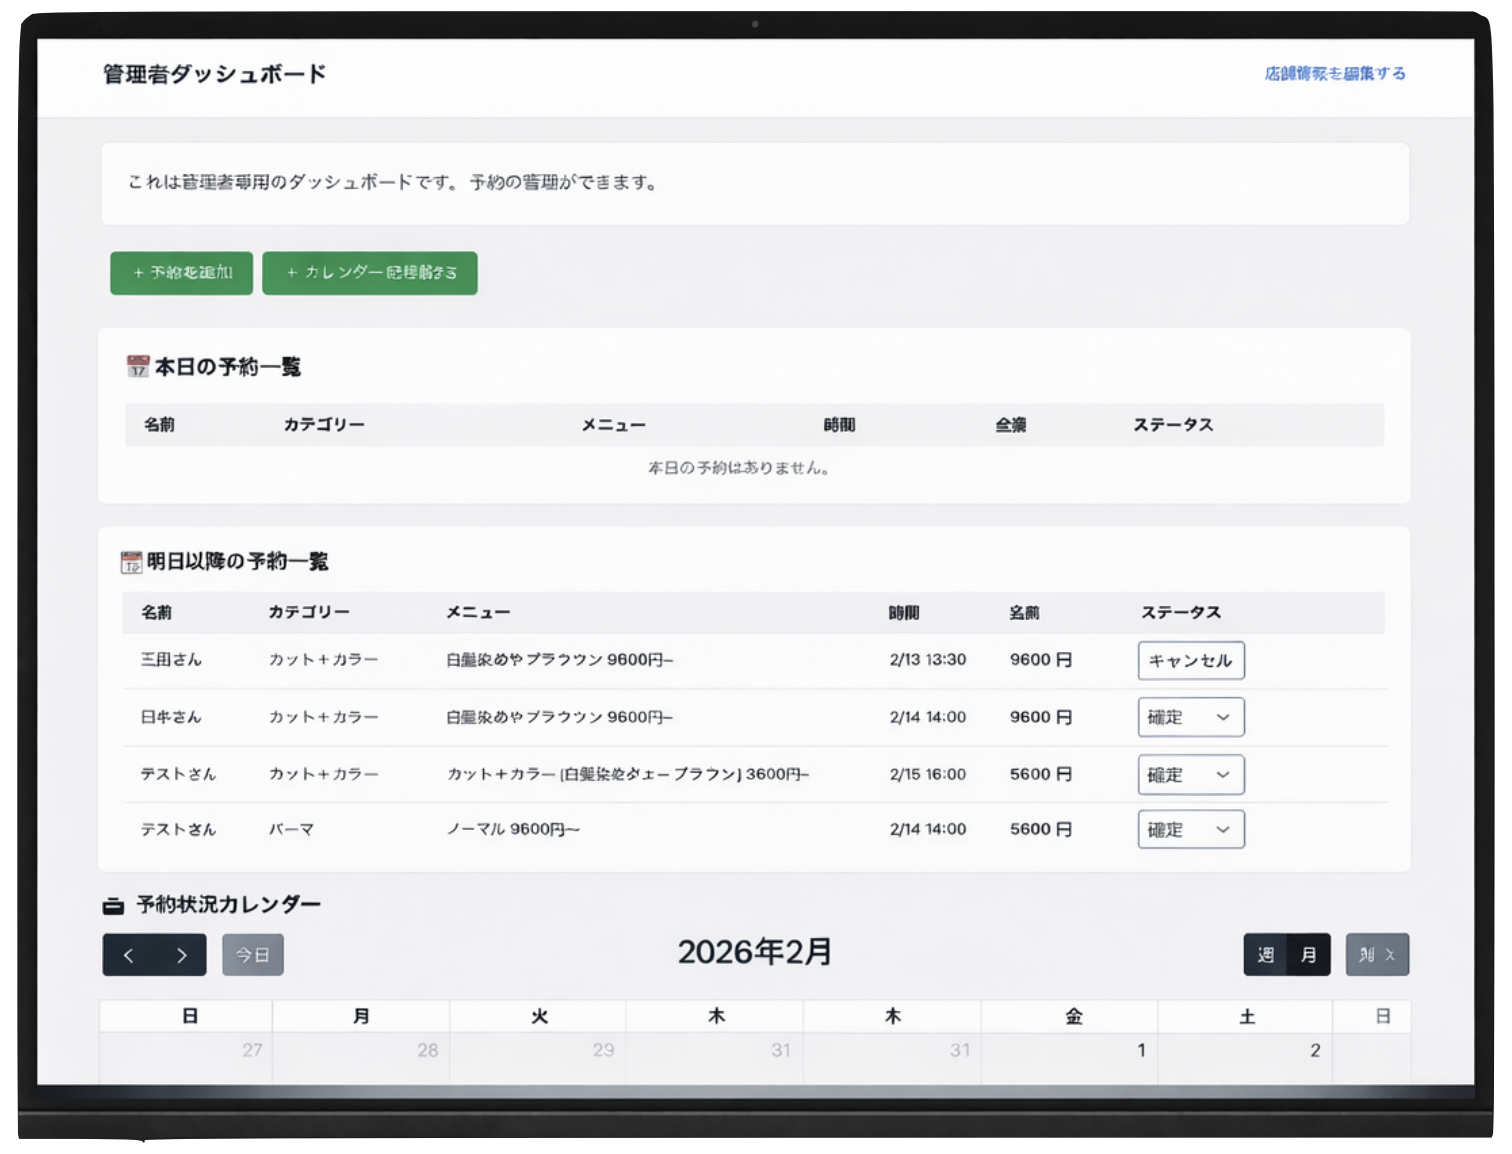Switch calendar to 週 view
1512x1154 pixels.
[x=1265, y=954]
